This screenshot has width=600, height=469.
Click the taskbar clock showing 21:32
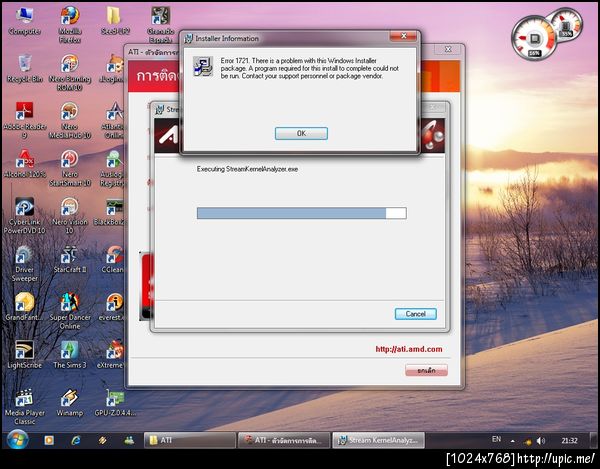569,441
